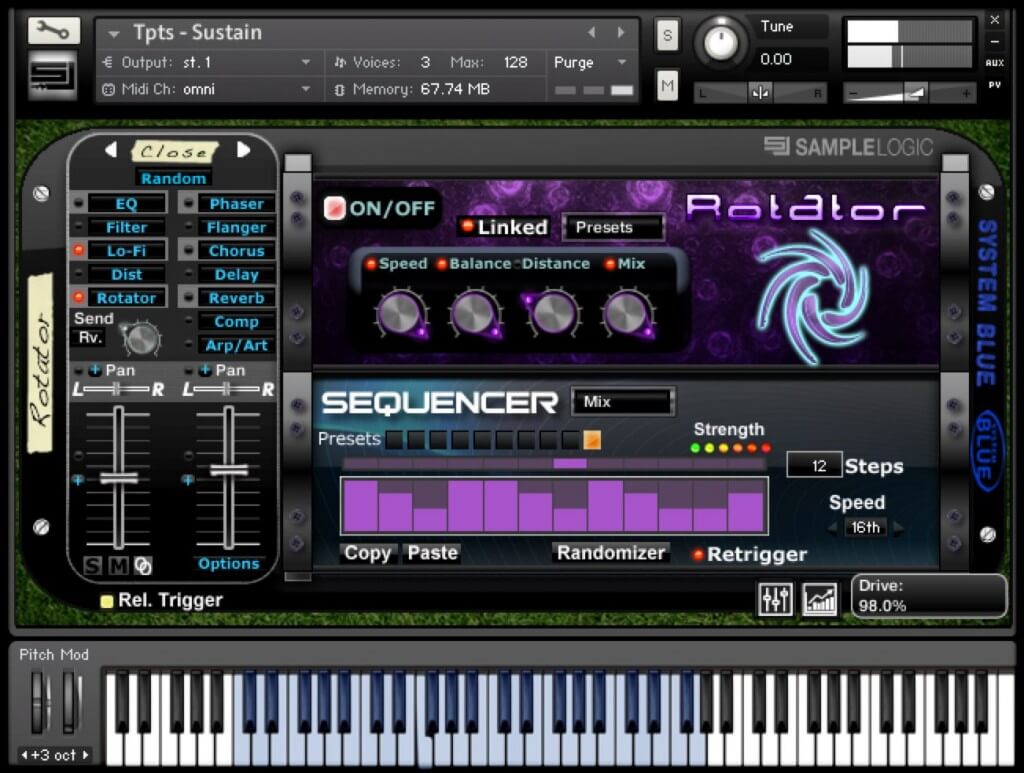Open the EQ effect page
The image size is (1024, 773).
point(126,204)
